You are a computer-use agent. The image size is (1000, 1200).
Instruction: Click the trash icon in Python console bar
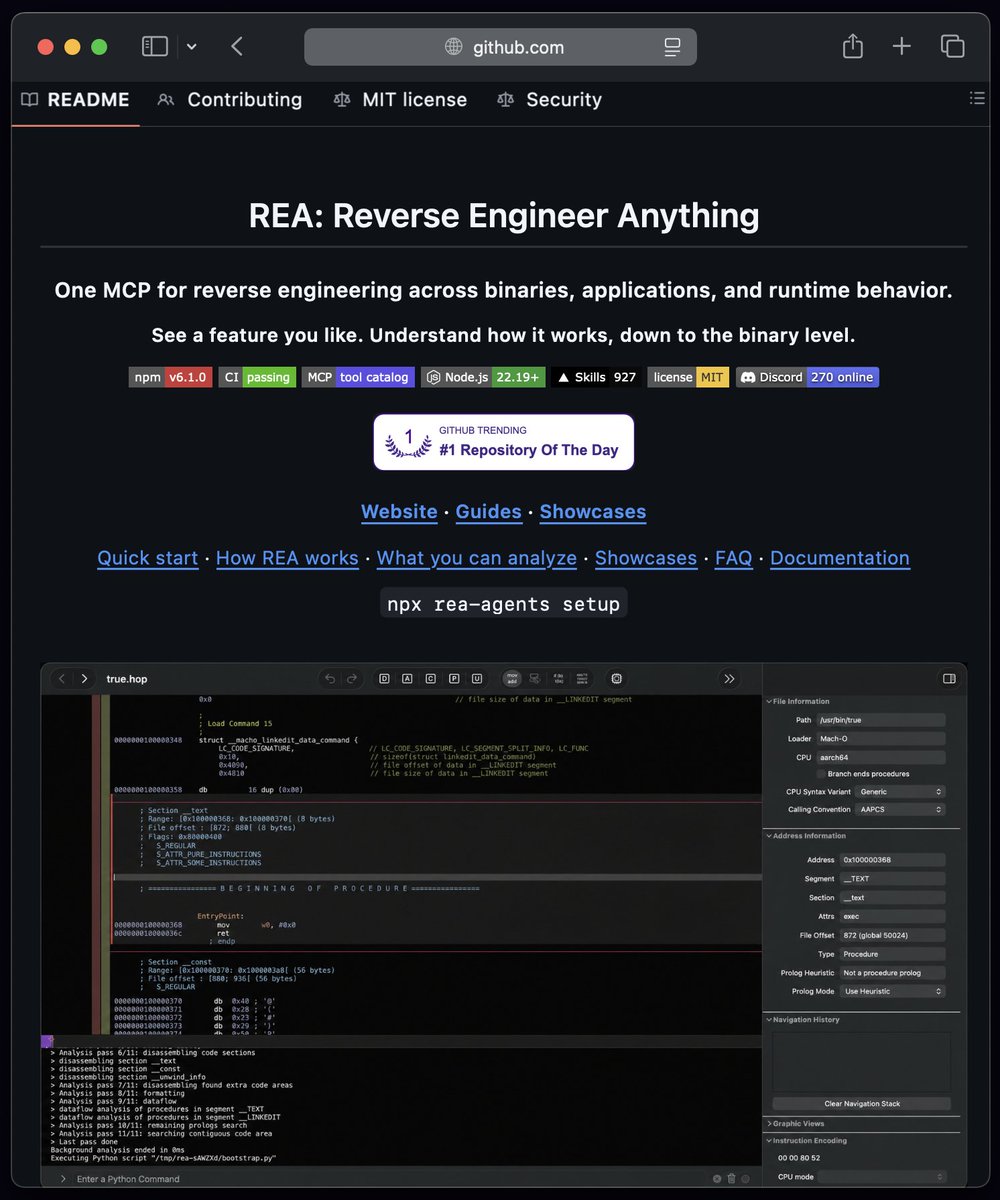point(731,1178)
